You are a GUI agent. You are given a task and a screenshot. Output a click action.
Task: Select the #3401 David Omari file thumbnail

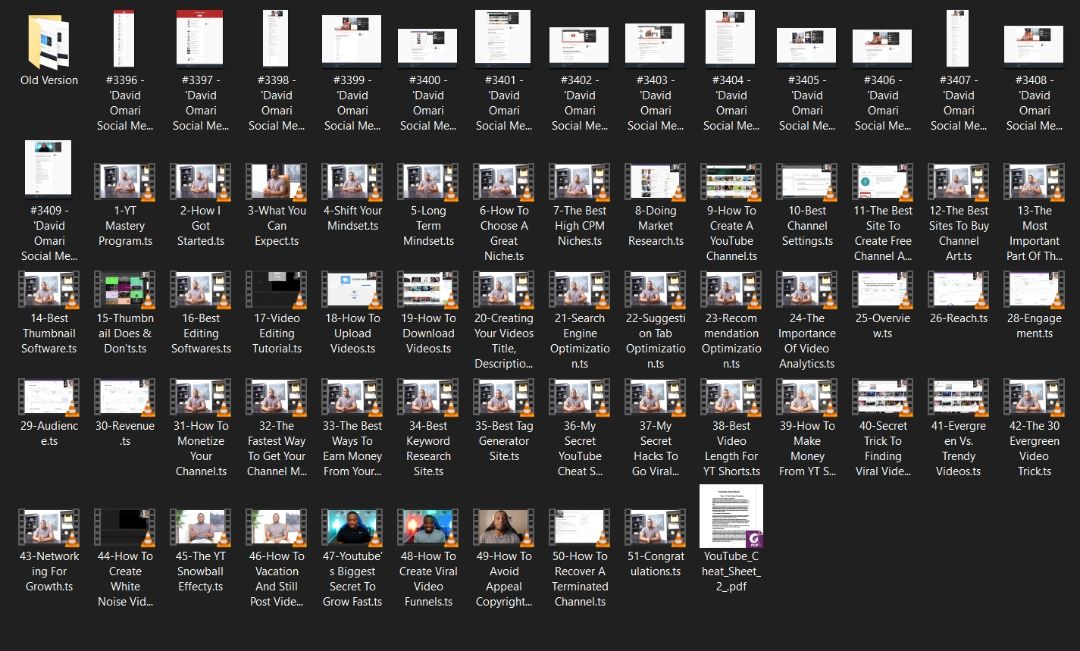503,40
